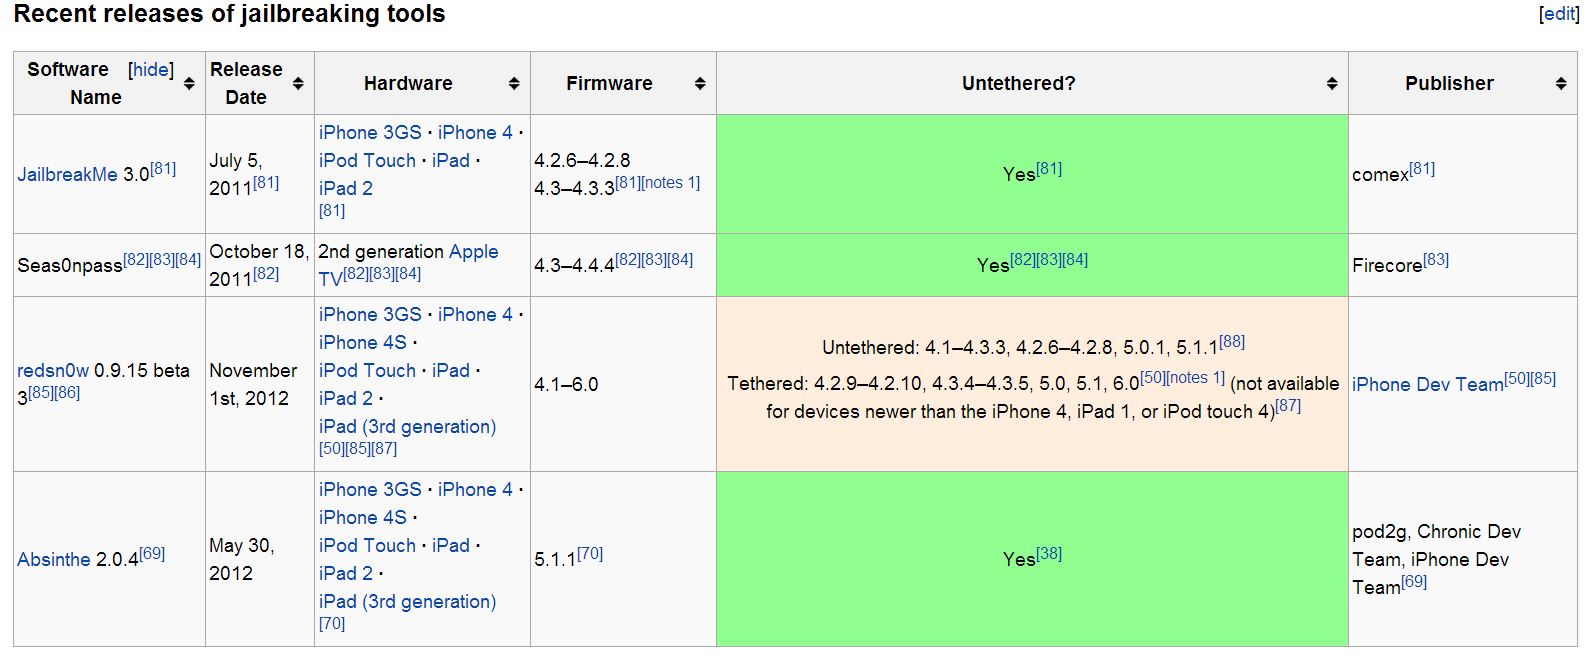Open iPhone 3GS link in JailbreakMe row
Viewport: 1593px width, 659px height.
(x=370, y=132)
